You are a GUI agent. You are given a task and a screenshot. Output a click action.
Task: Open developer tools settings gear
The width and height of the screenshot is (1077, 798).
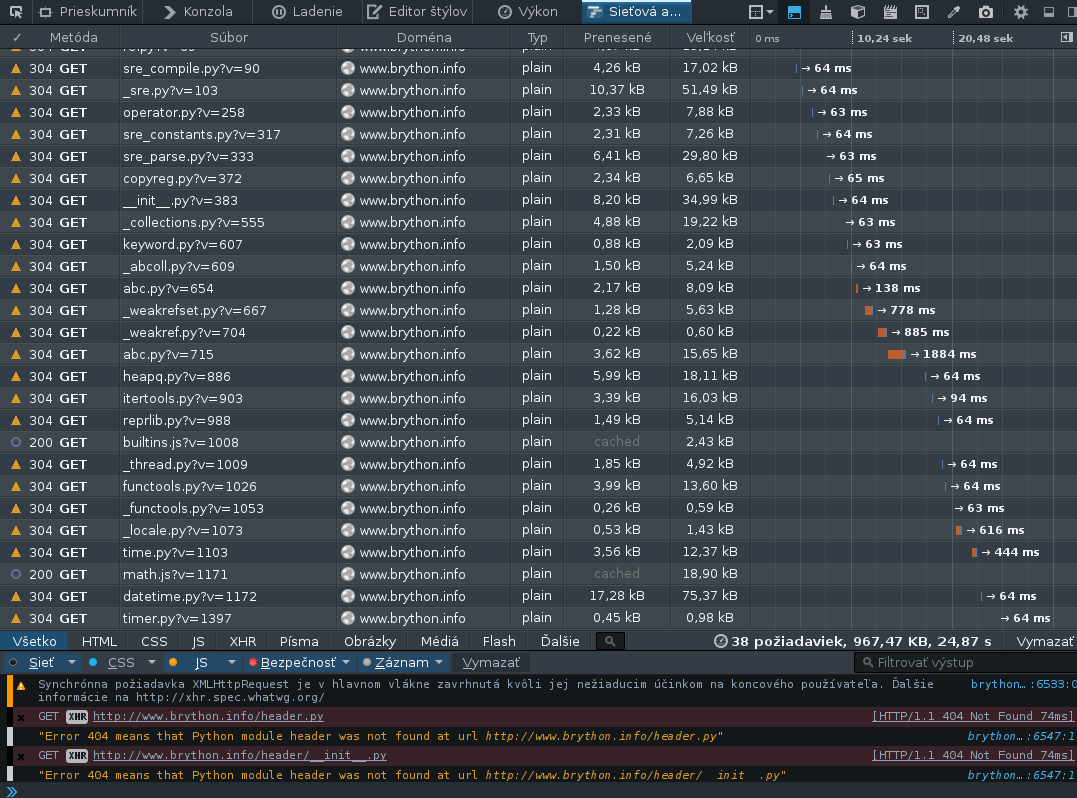click(1021, 12)
